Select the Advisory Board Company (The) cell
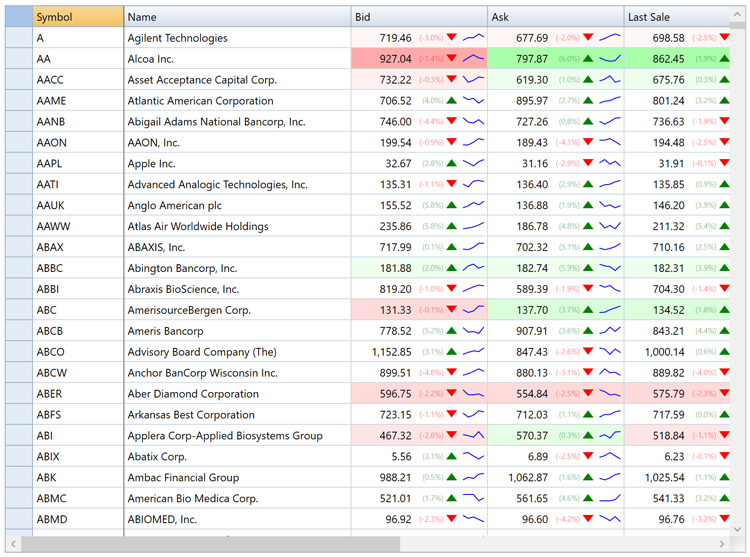This screenshot has width=750, height=557. [x=237, y=351]
